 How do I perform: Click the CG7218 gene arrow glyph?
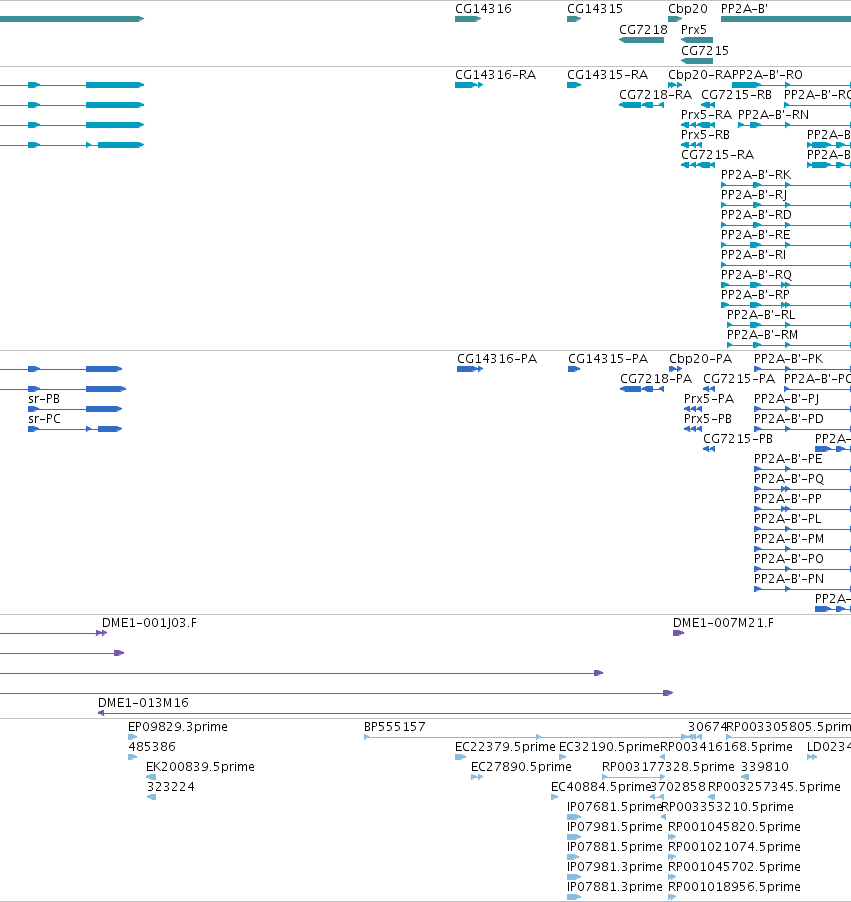tap(642, 40)
